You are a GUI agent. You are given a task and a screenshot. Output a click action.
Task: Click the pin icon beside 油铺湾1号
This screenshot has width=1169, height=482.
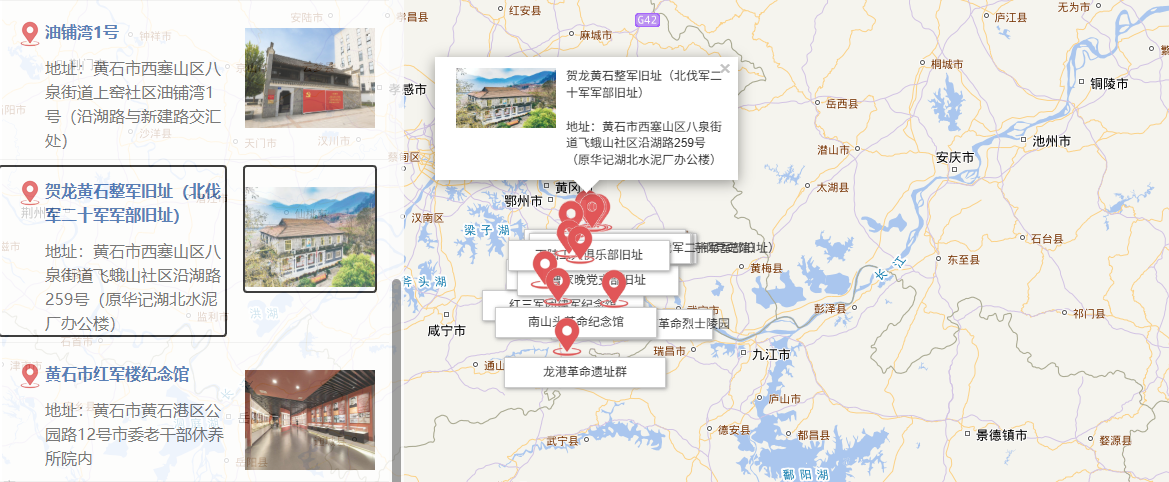30,34
